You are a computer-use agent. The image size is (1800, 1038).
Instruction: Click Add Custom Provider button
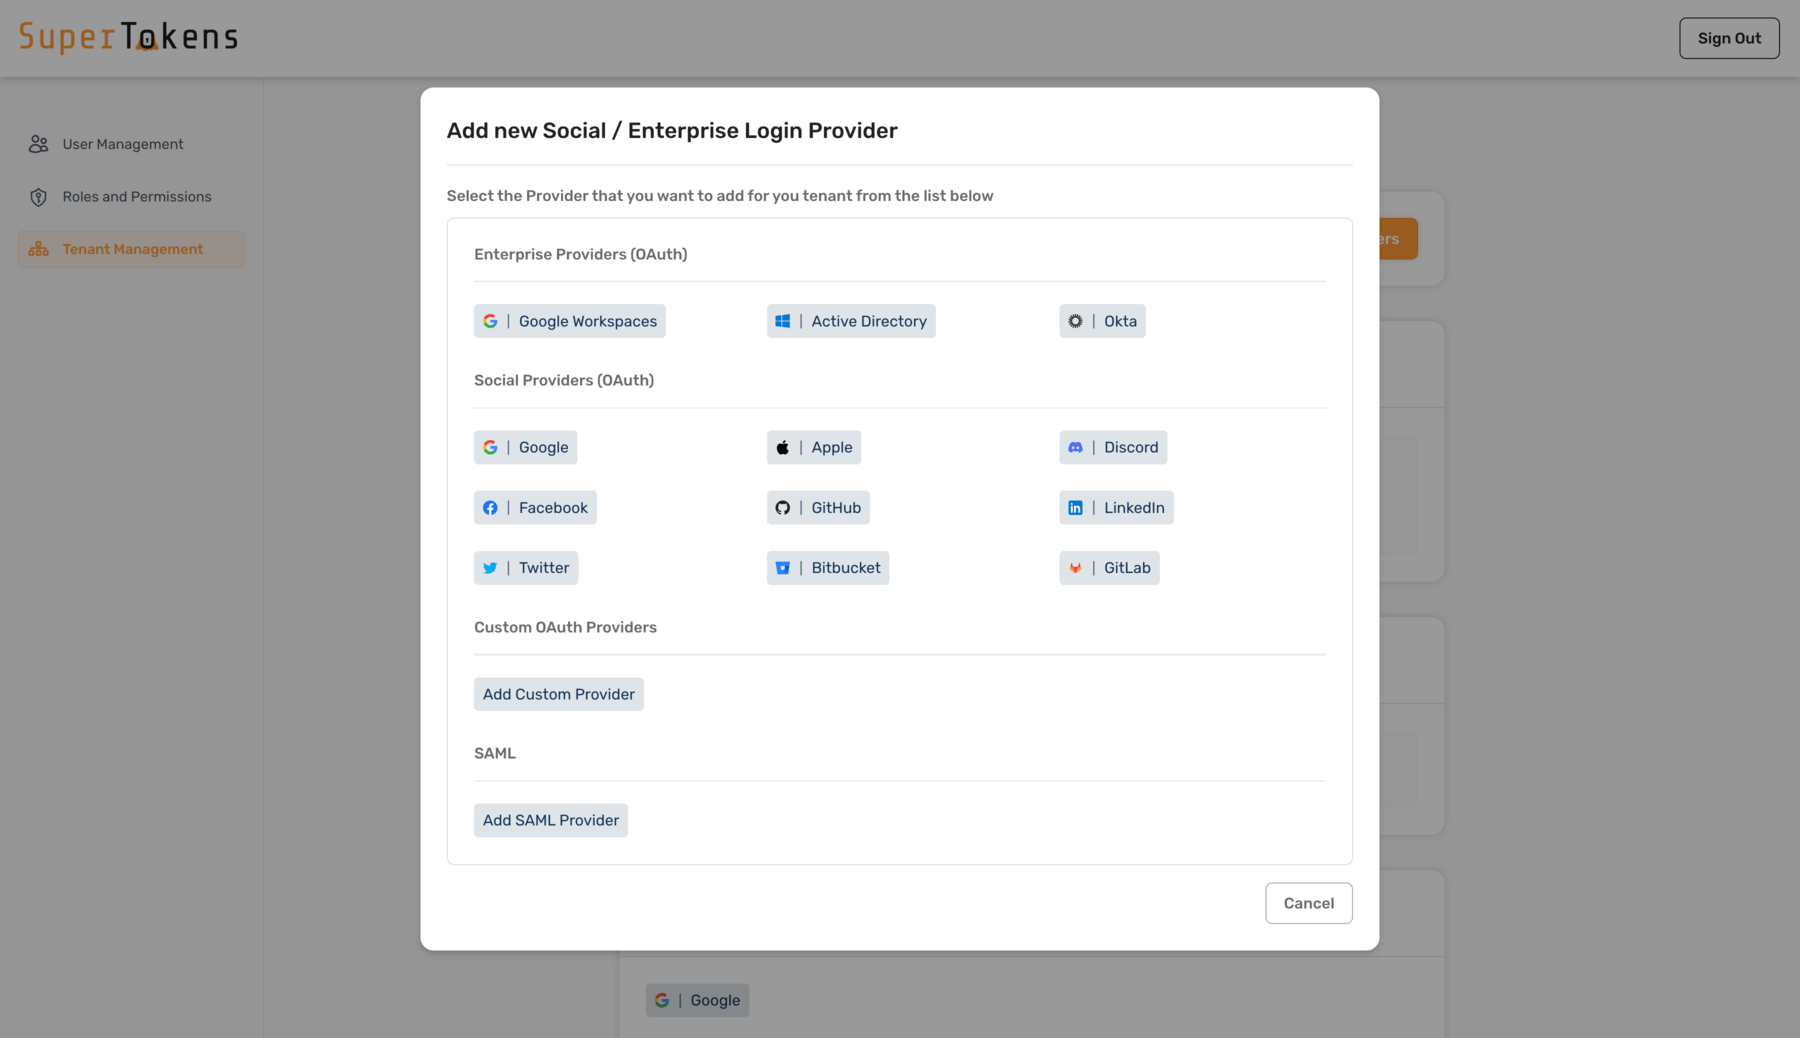558,694
